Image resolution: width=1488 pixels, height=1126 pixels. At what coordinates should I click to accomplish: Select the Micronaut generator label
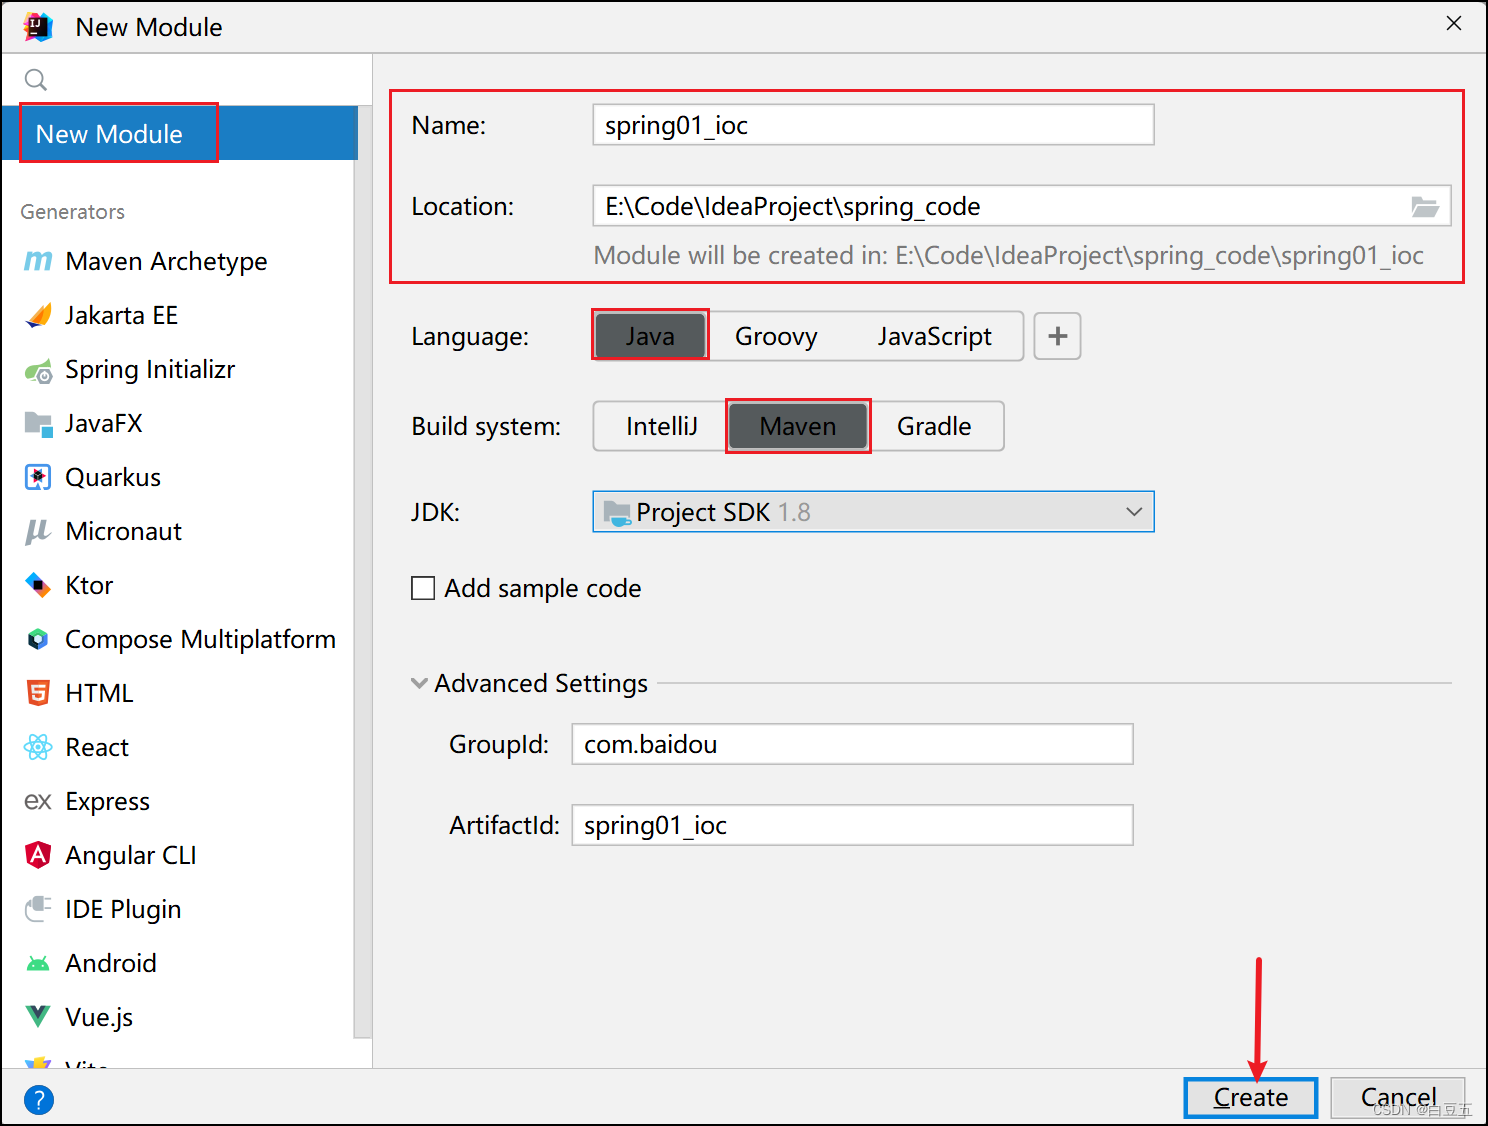tap(124, 532)
